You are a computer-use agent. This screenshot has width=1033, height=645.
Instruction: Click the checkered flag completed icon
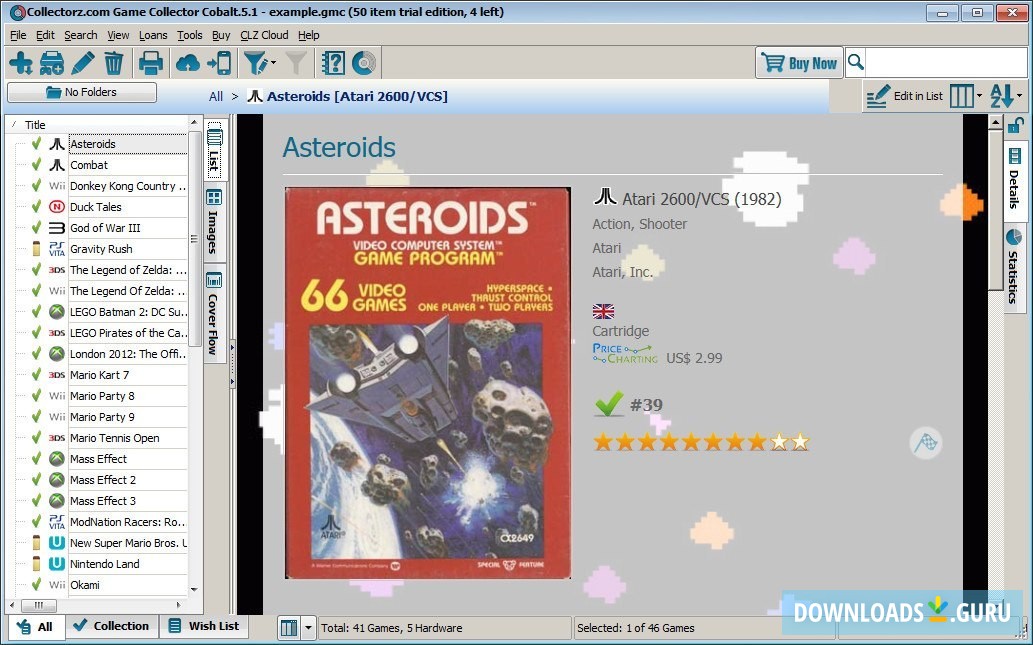tap(926, 443)
